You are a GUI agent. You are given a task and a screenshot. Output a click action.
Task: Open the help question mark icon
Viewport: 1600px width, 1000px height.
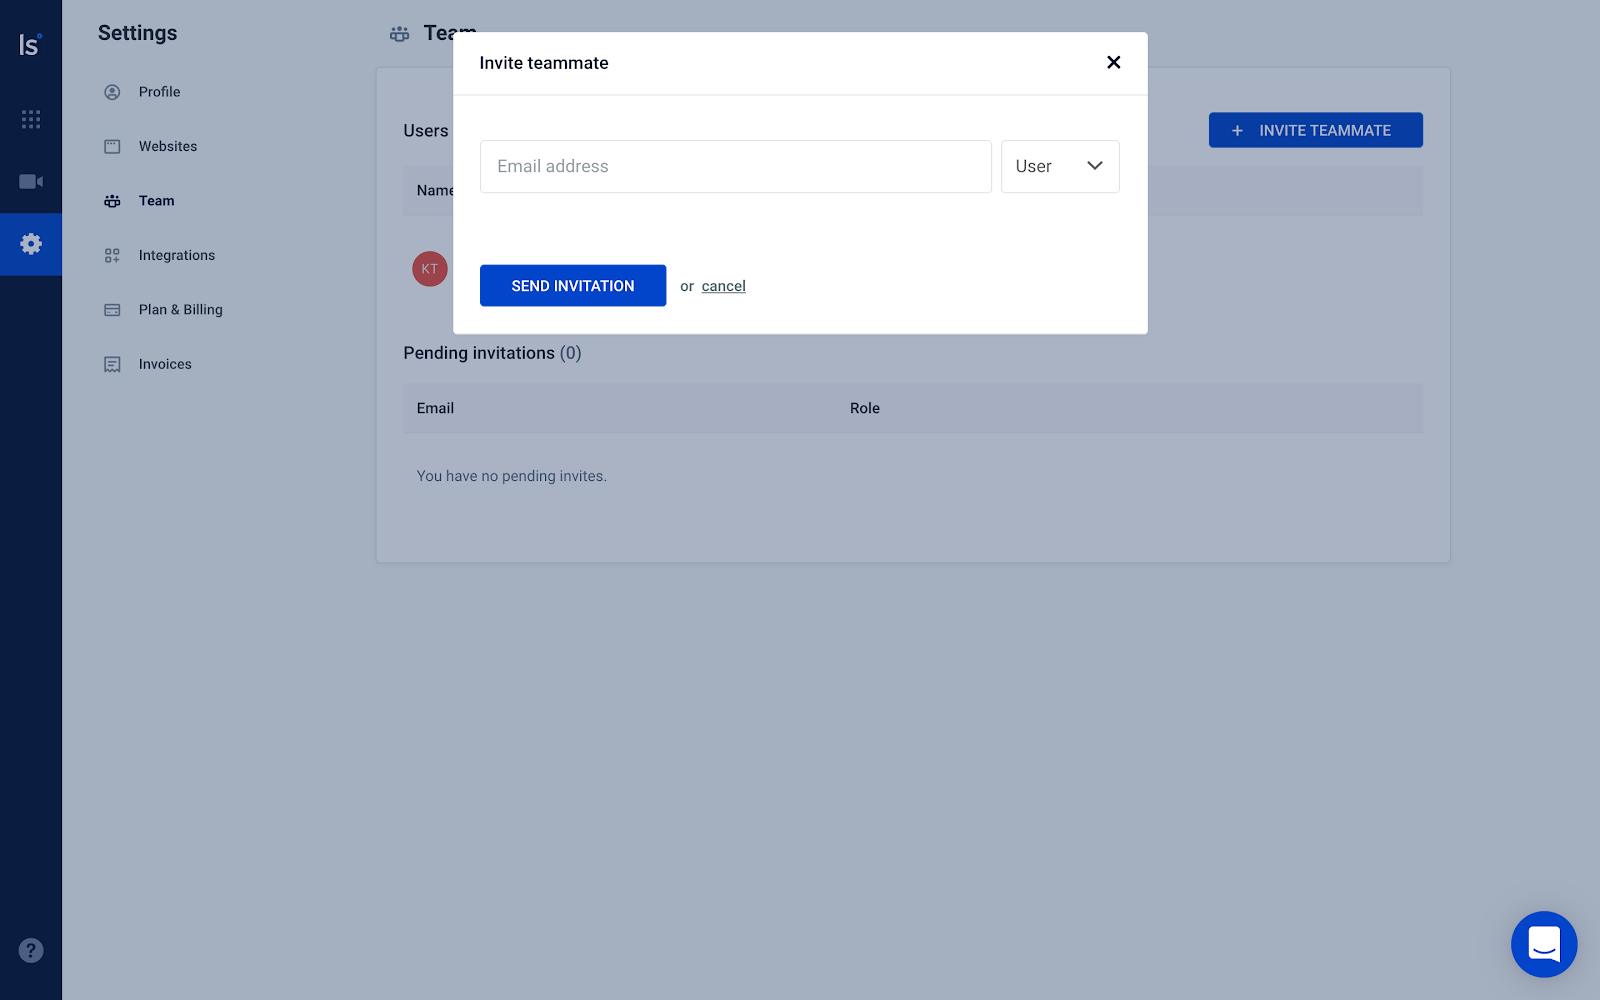31,950
